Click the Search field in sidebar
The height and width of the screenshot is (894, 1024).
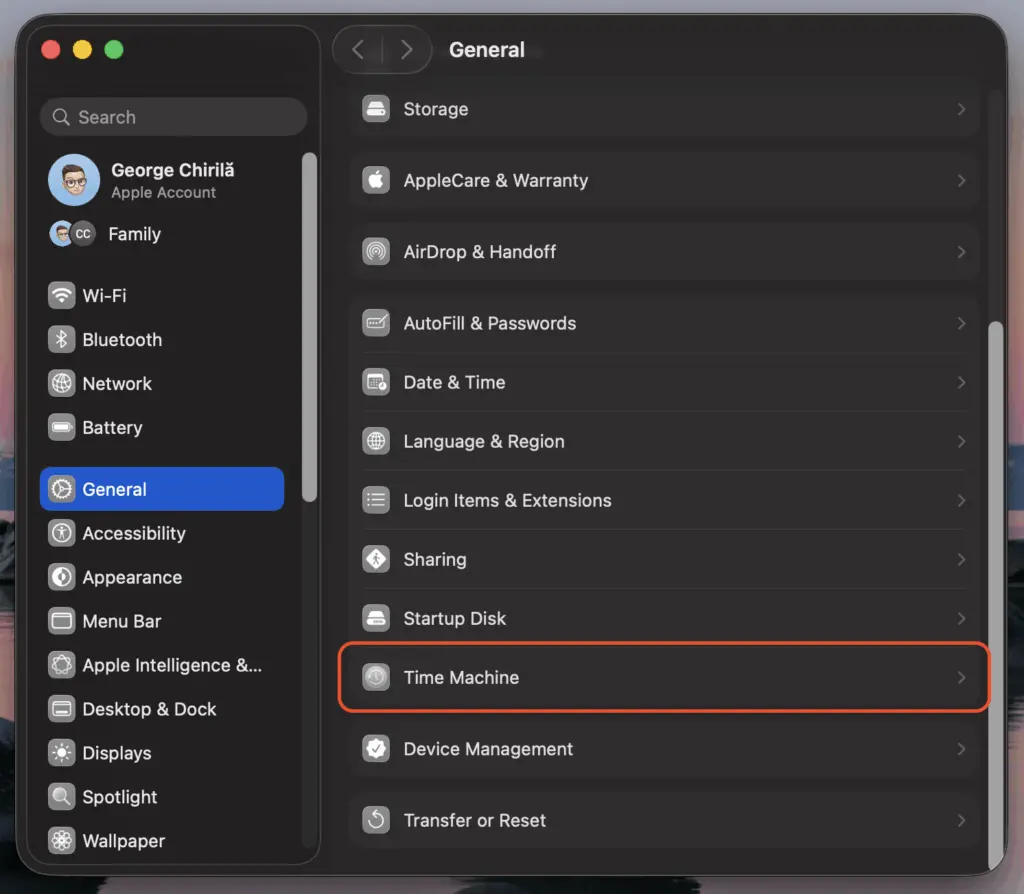[173, 117]
